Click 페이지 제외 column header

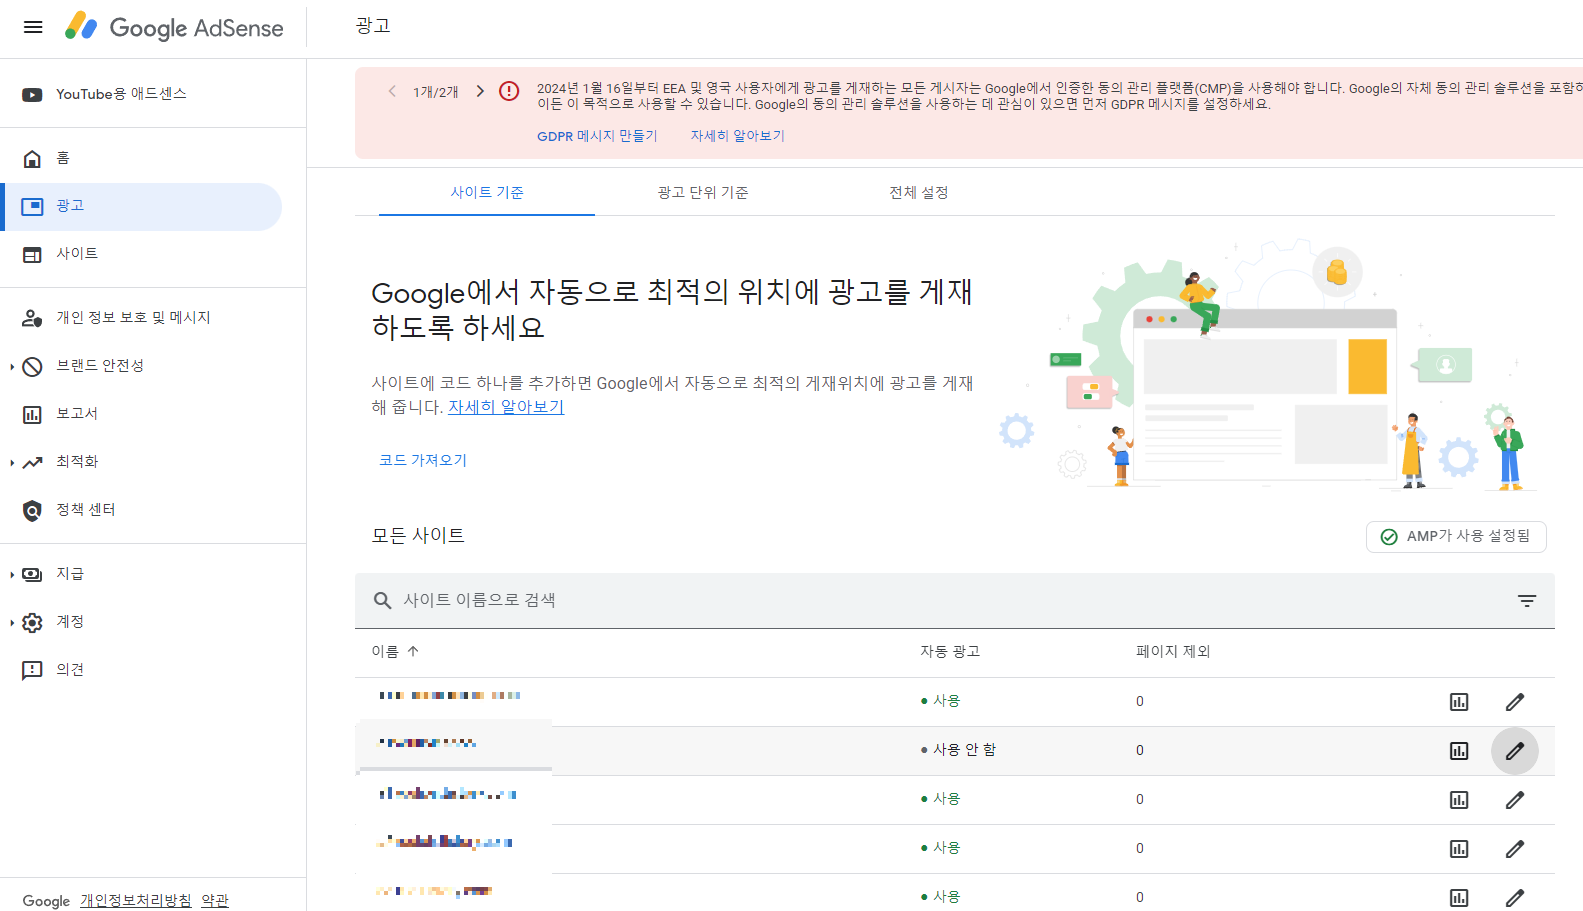click(1173, 652)
